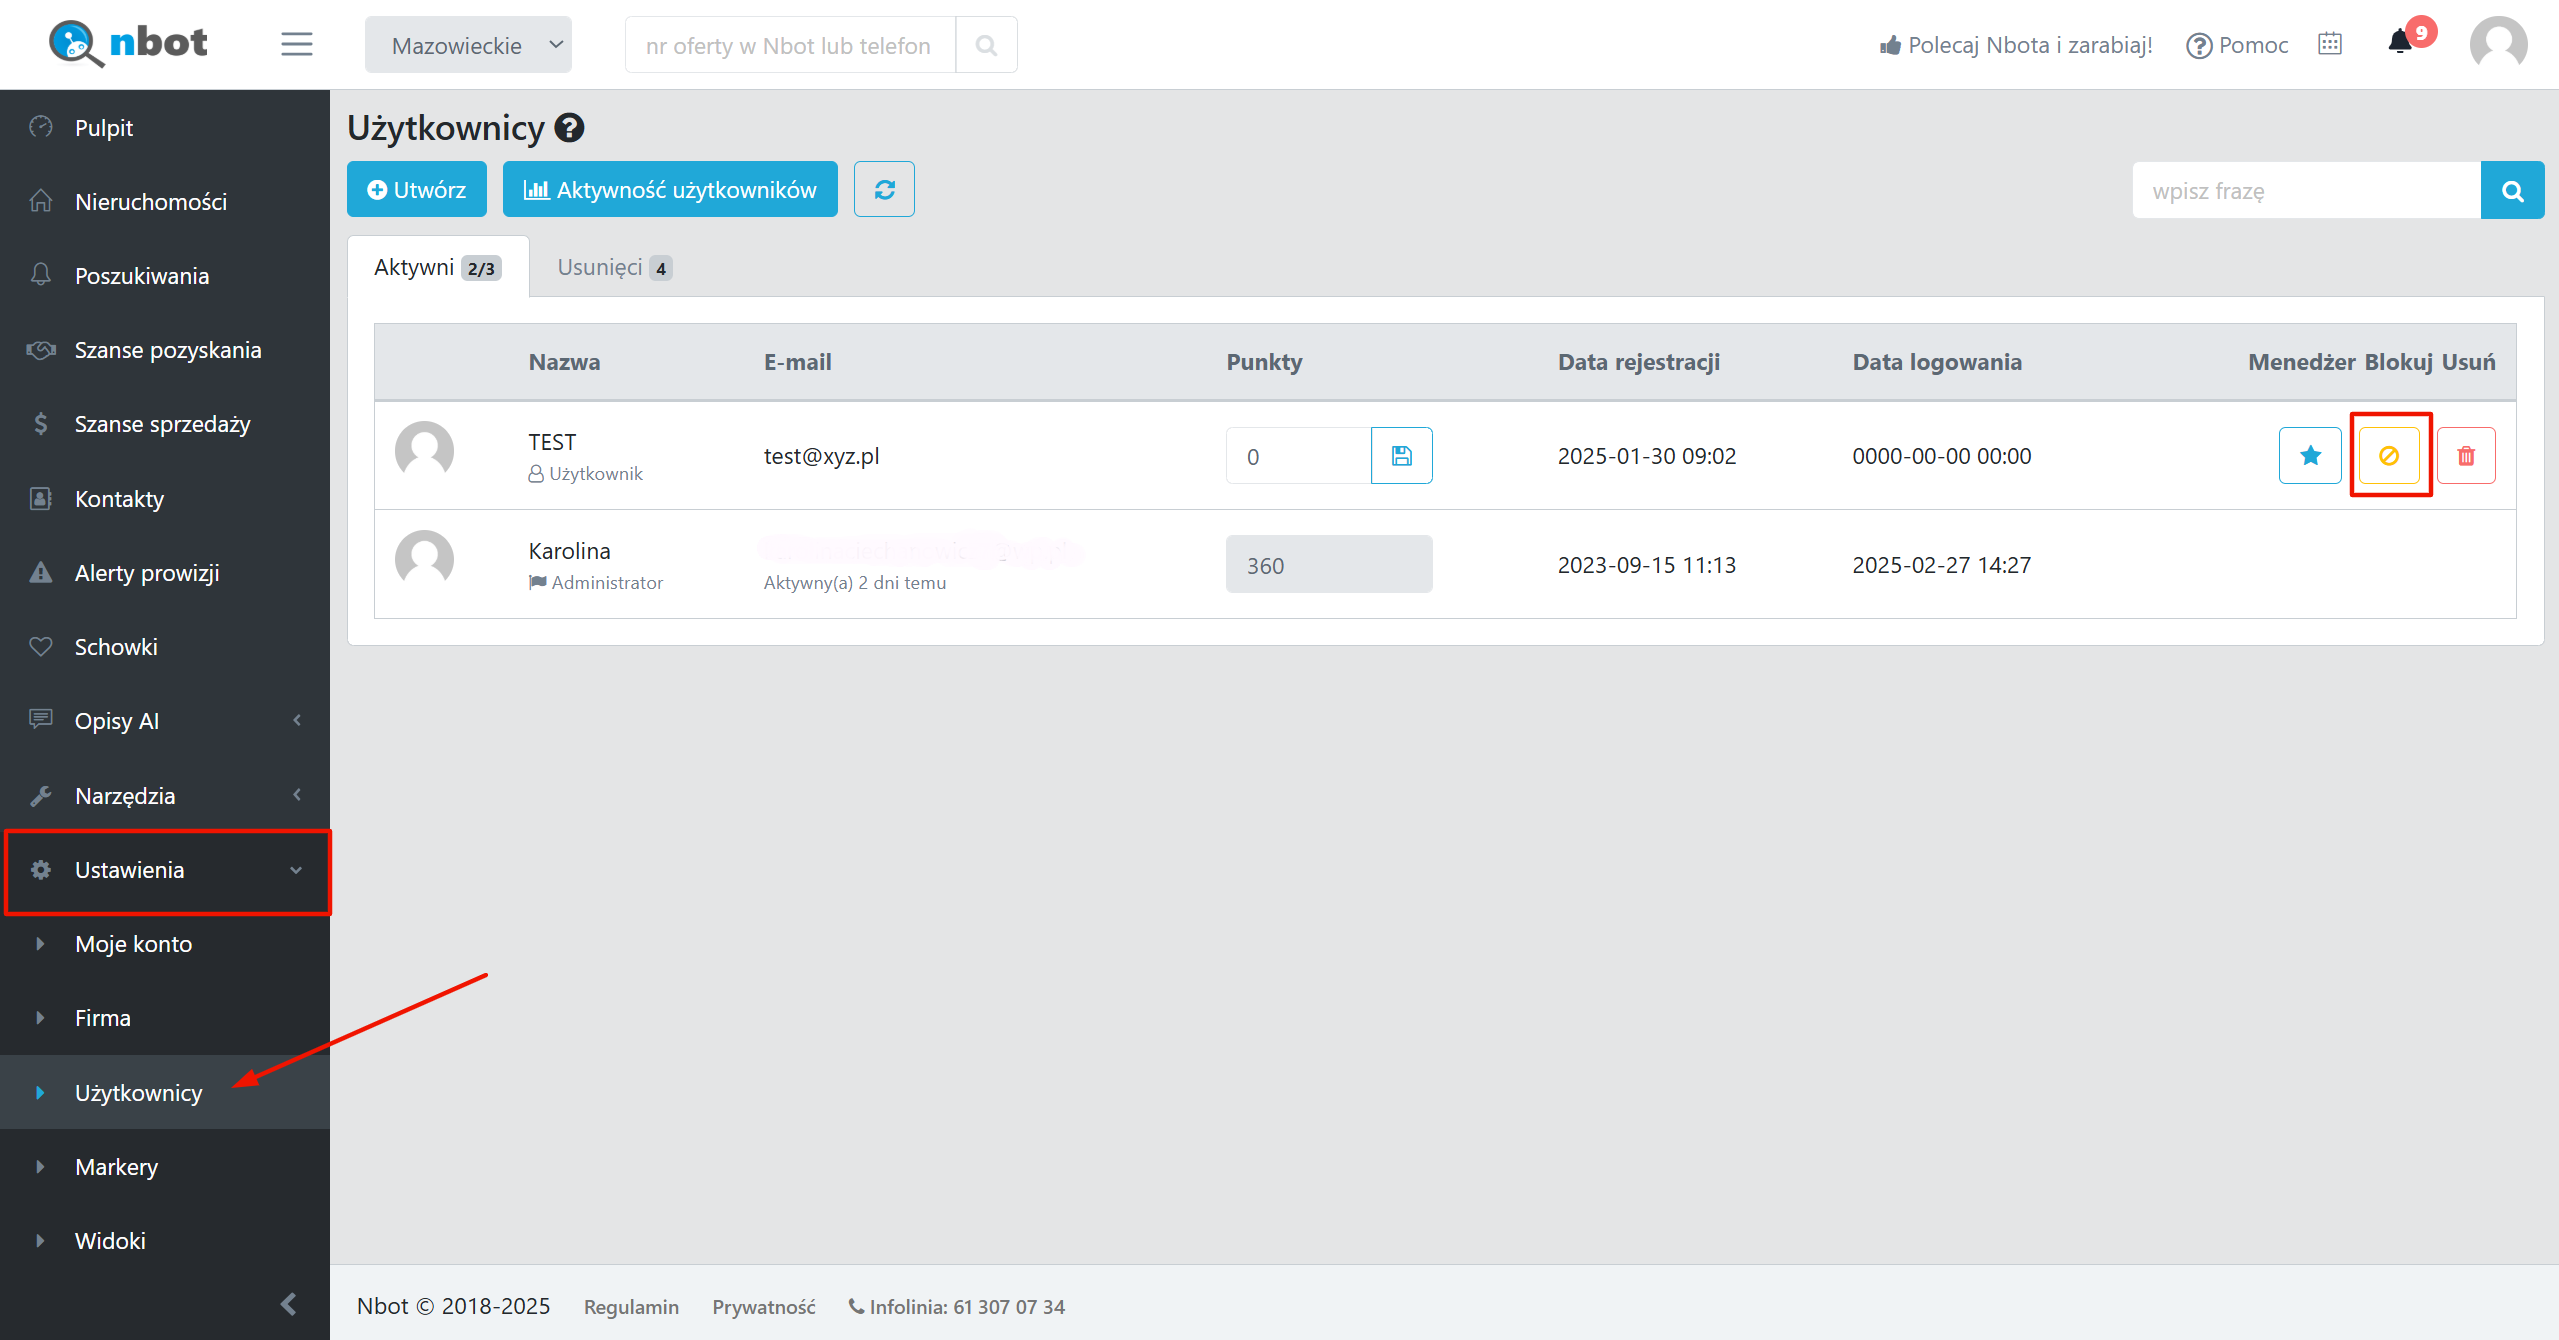The width and height of the screenshot is (2559, 1340).
Task: Open Aktywność użytkowników report
Action: point(670,190)
